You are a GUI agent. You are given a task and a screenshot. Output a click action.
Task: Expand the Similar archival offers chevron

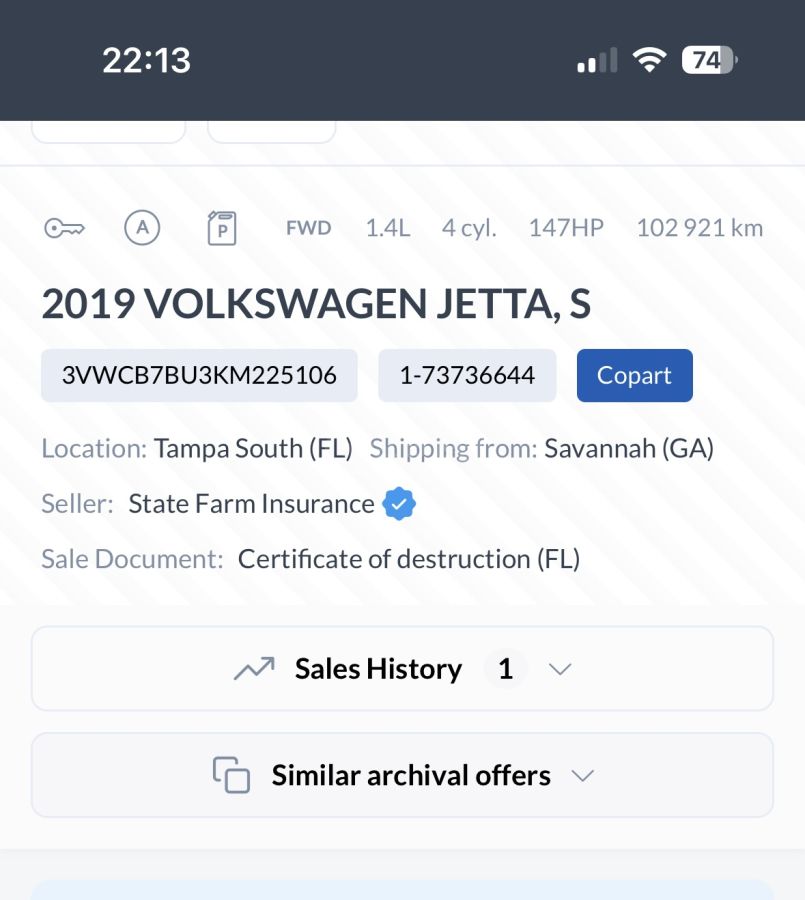pos(582,776)
